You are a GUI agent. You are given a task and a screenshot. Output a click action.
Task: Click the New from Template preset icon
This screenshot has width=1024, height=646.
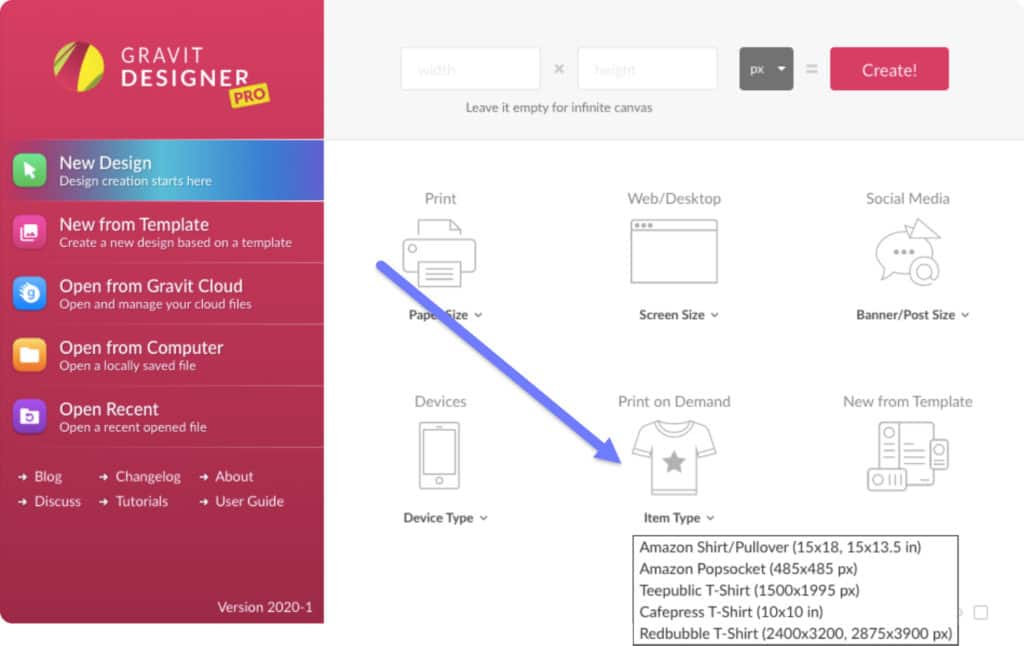point(907,456)
